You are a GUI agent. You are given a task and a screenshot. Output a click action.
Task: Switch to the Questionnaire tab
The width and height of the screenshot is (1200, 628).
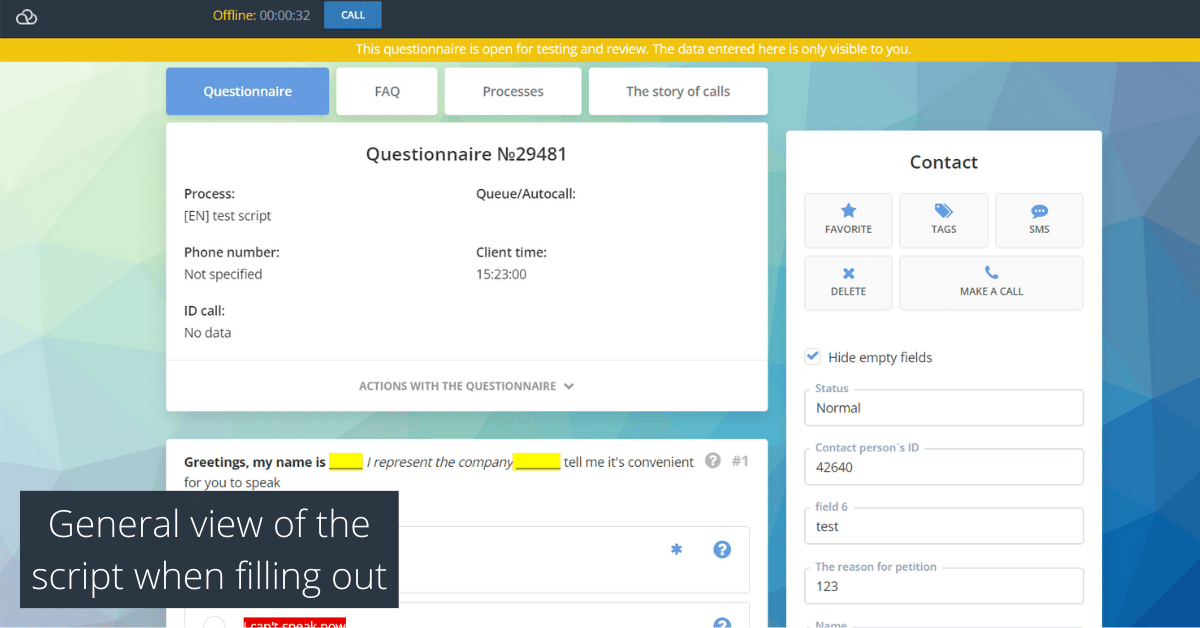click(x=247, y=91)
